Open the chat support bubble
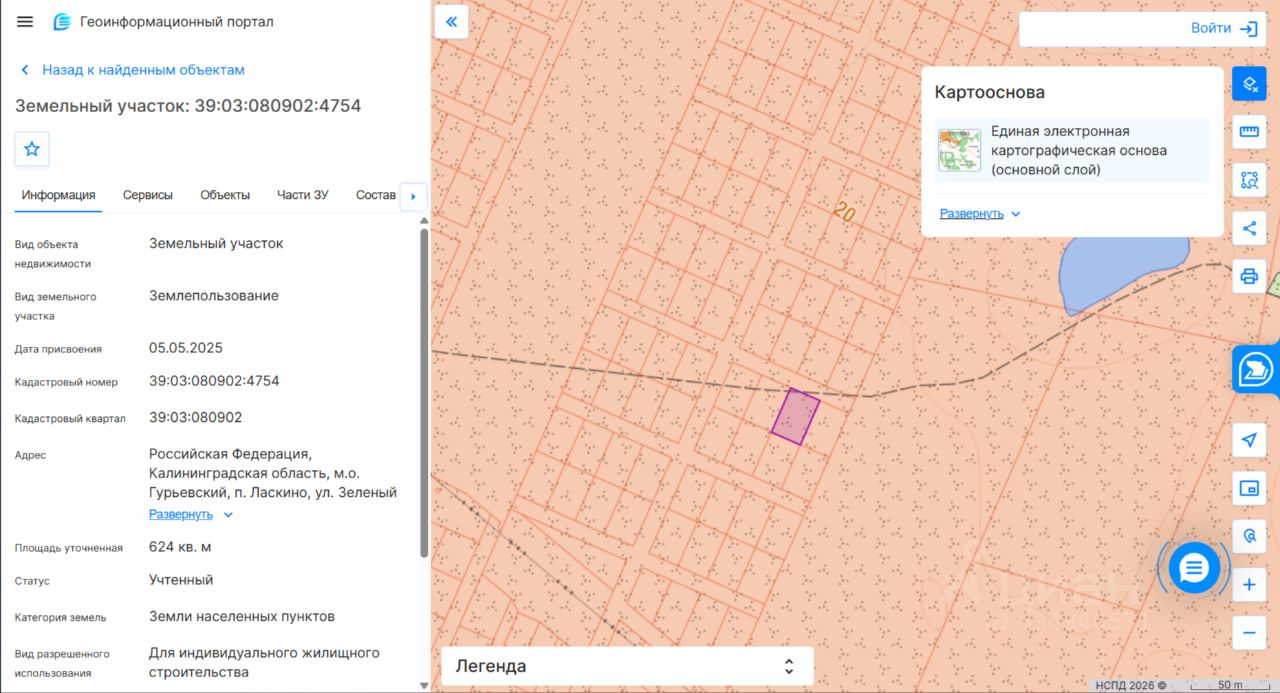1280x693 pixels. (x=1194, y=568)
